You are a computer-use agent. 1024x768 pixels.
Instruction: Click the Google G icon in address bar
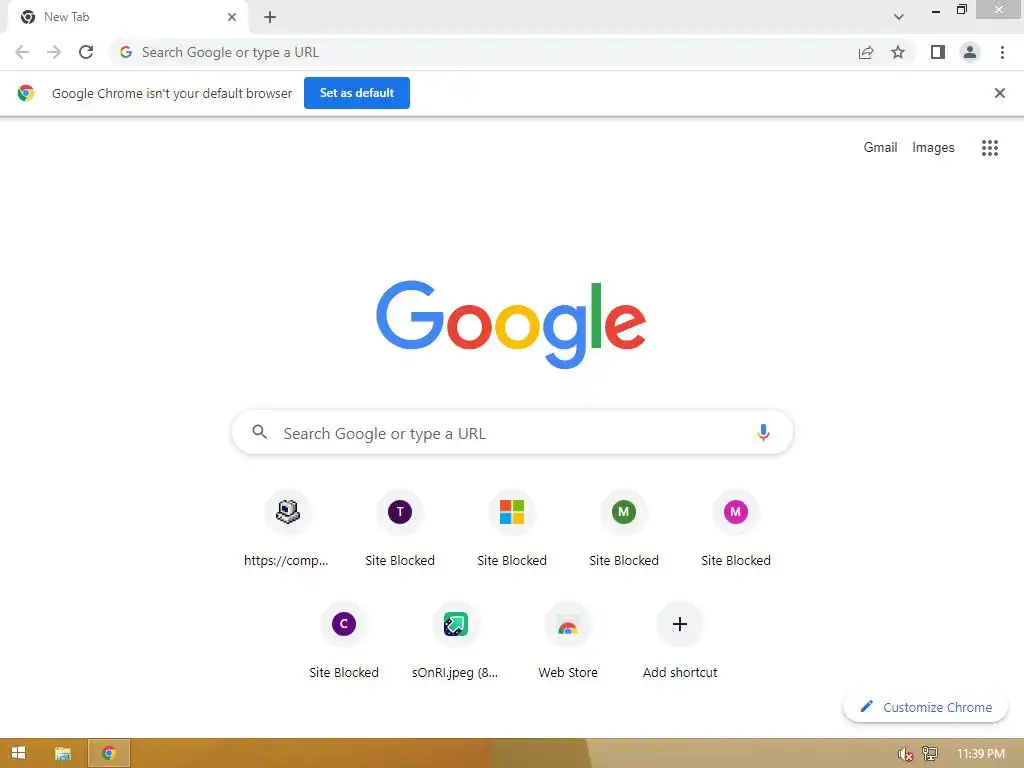point(126,52)
